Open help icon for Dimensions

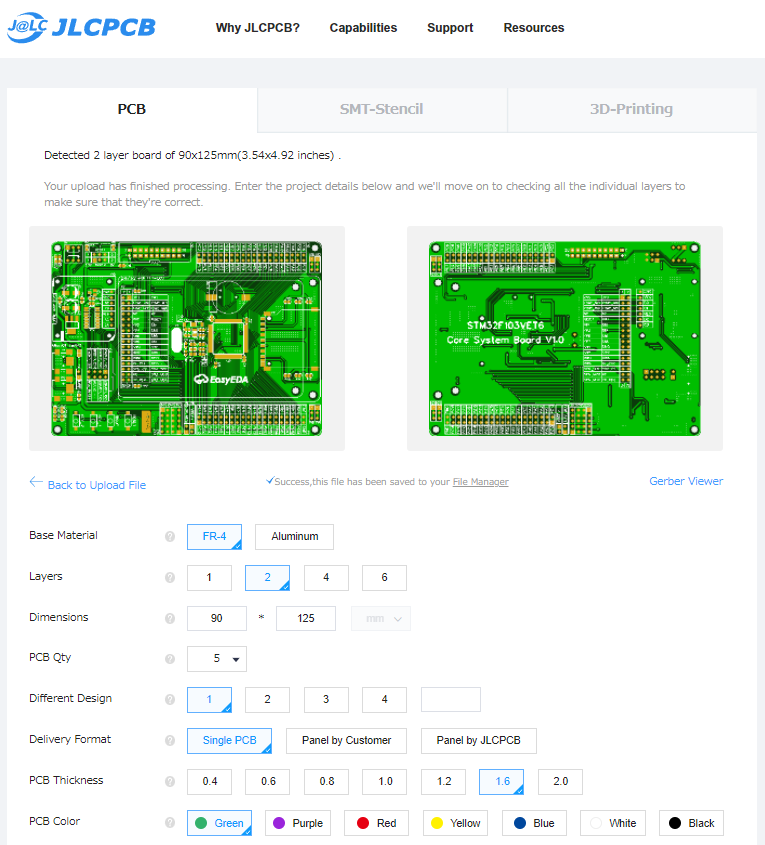click(x=170, y=618)
